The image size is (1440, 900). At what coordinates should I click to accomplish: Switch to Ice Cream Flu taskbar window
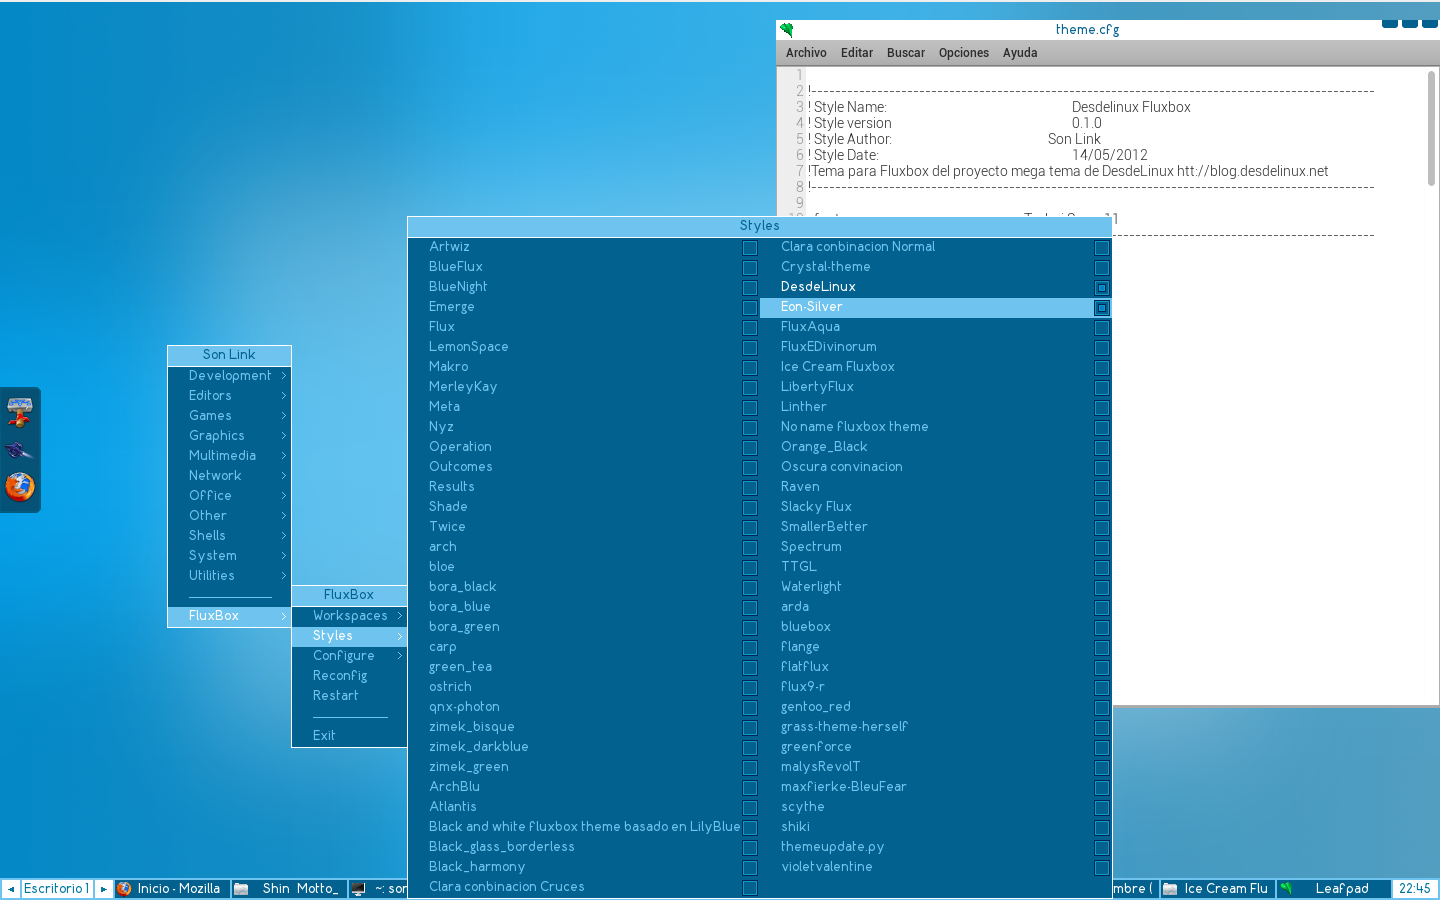pyautogui.click(x=1217, y=889)
